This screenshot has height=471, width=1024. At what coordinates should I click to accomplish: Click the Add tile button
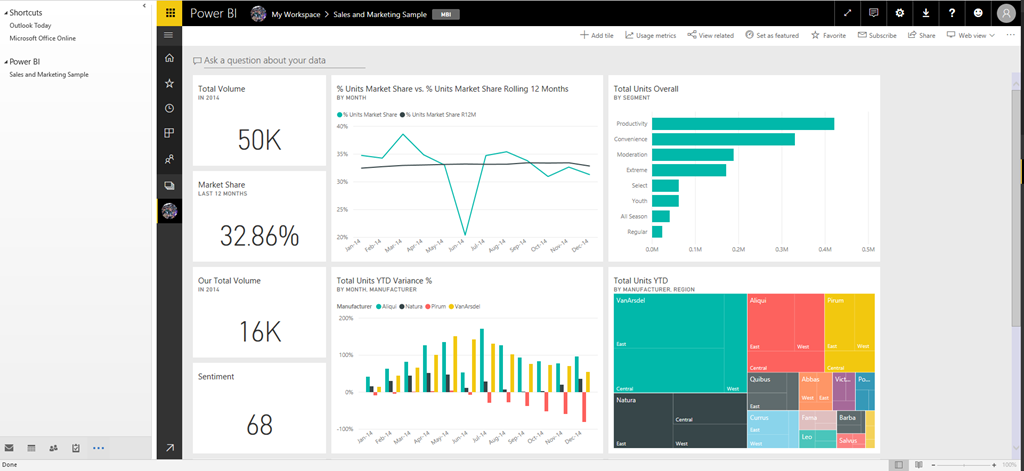(x=597, y=35)
